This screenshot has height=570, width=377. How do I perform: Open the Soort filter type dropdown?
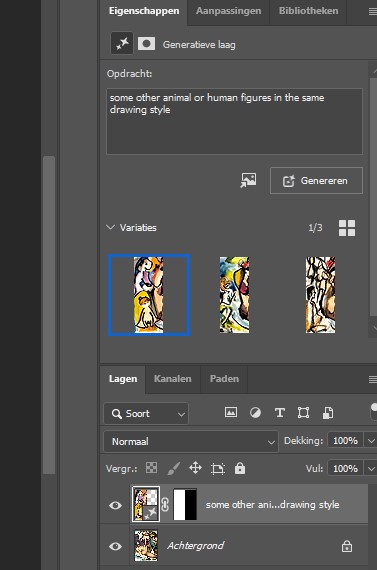coord(146,413)
